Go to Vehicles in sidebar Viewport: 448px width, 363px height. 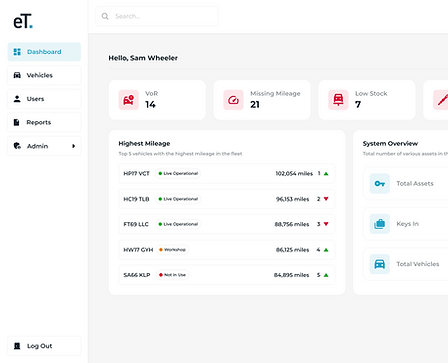(x=44, y=75)
